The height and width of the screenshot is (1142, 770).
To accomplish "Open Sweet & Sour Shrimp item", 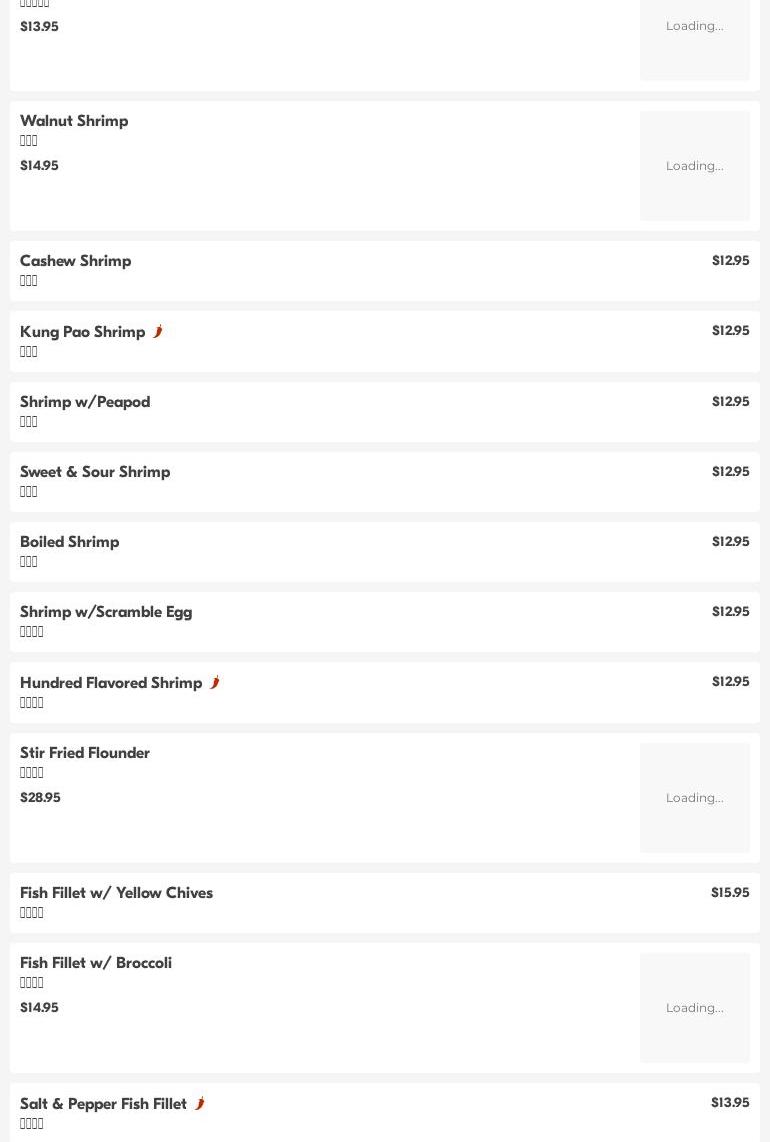I will point(95,472).
